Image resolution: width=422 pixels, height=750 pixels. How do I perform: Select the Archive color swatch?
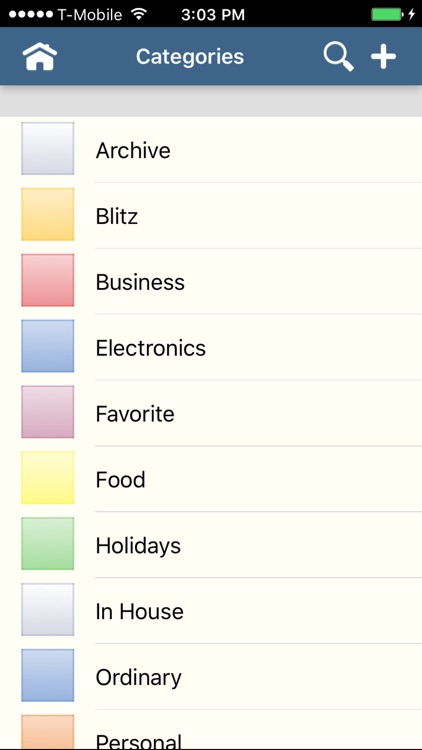[x=47, y=148]
